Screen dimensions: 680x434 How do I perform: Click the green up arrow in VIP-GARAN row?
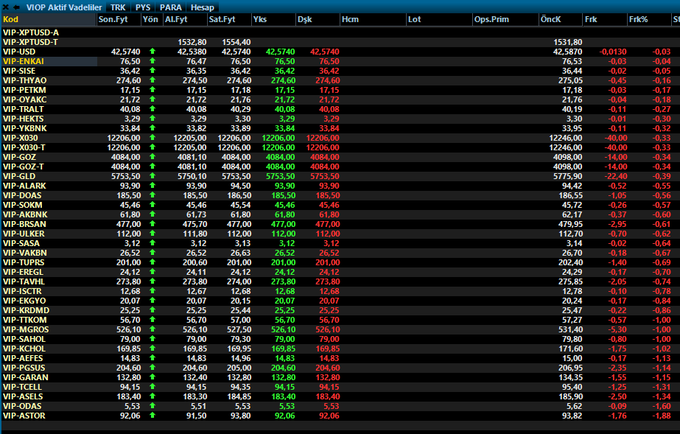(x=153, y=377)
